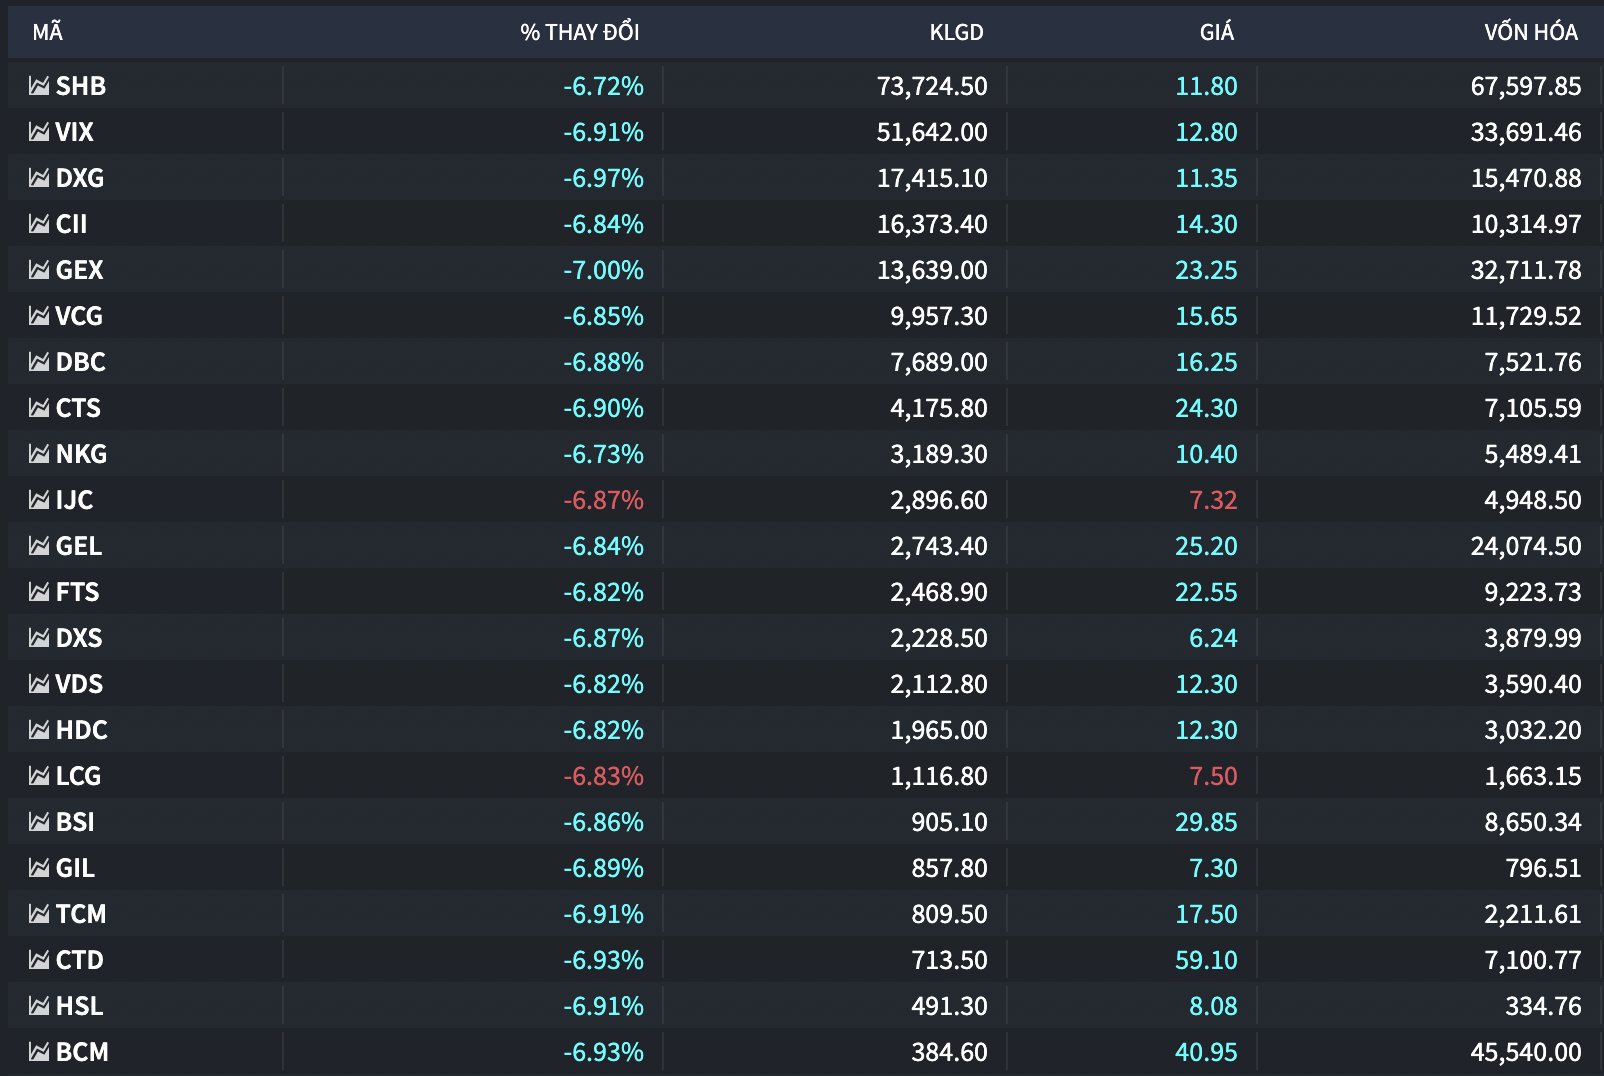The image size is (1604, 1076).
Task: Sort by the % THAY ĐỔI column header
Action: [580, 32]
